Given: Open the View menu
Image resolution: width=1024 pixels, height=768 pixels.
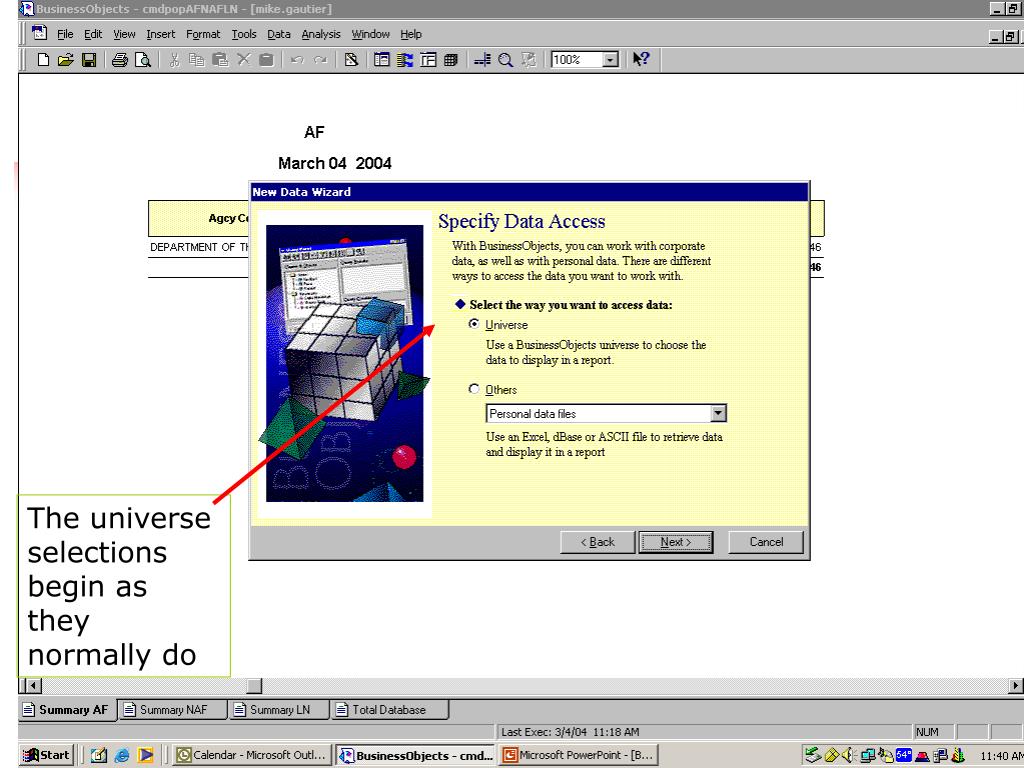Looking at the screenshot, I should 124,34.
